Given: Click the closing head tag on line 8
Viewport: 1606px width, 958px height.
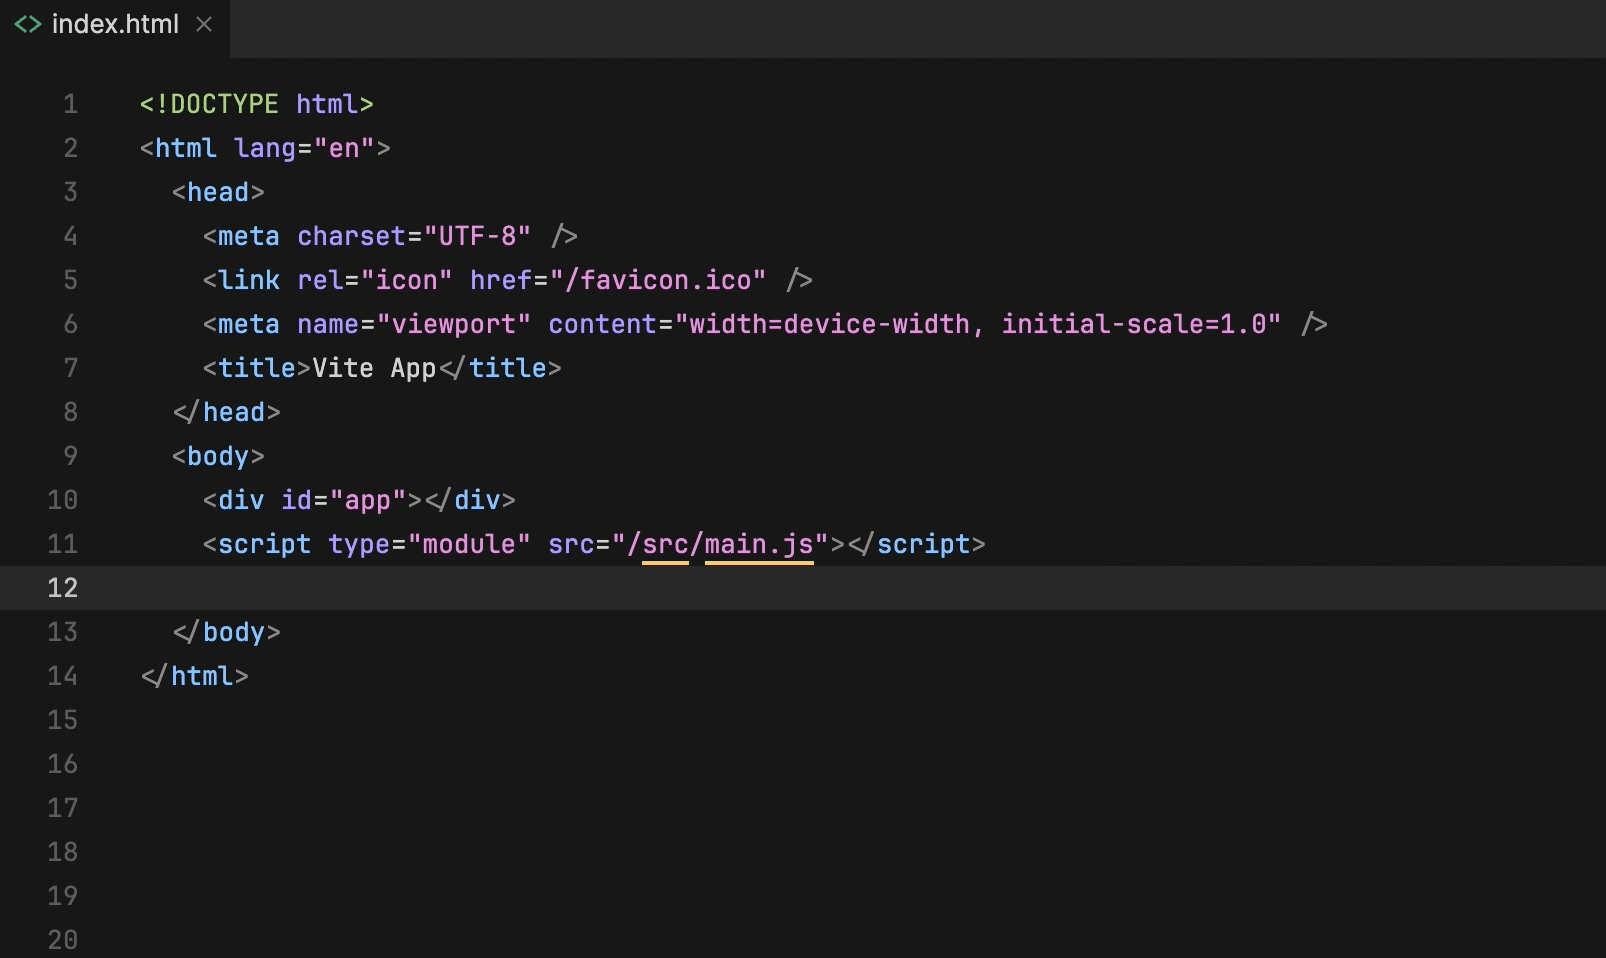Looking at the screenshot, I should (226, 412).
